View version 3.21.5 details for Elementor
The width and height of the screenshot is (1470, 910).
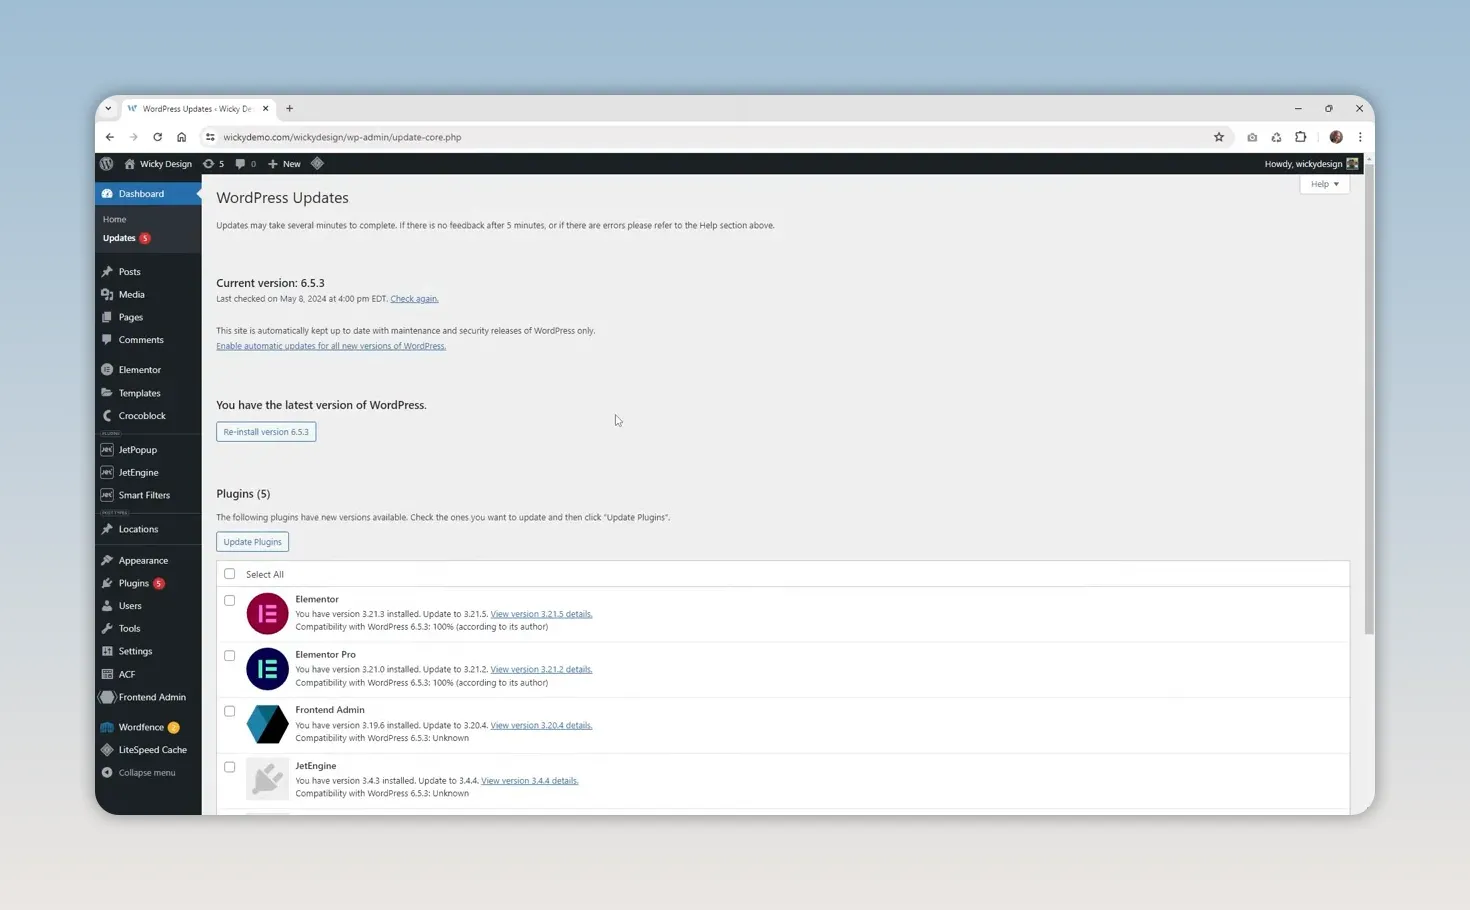[x=541, y=614]
